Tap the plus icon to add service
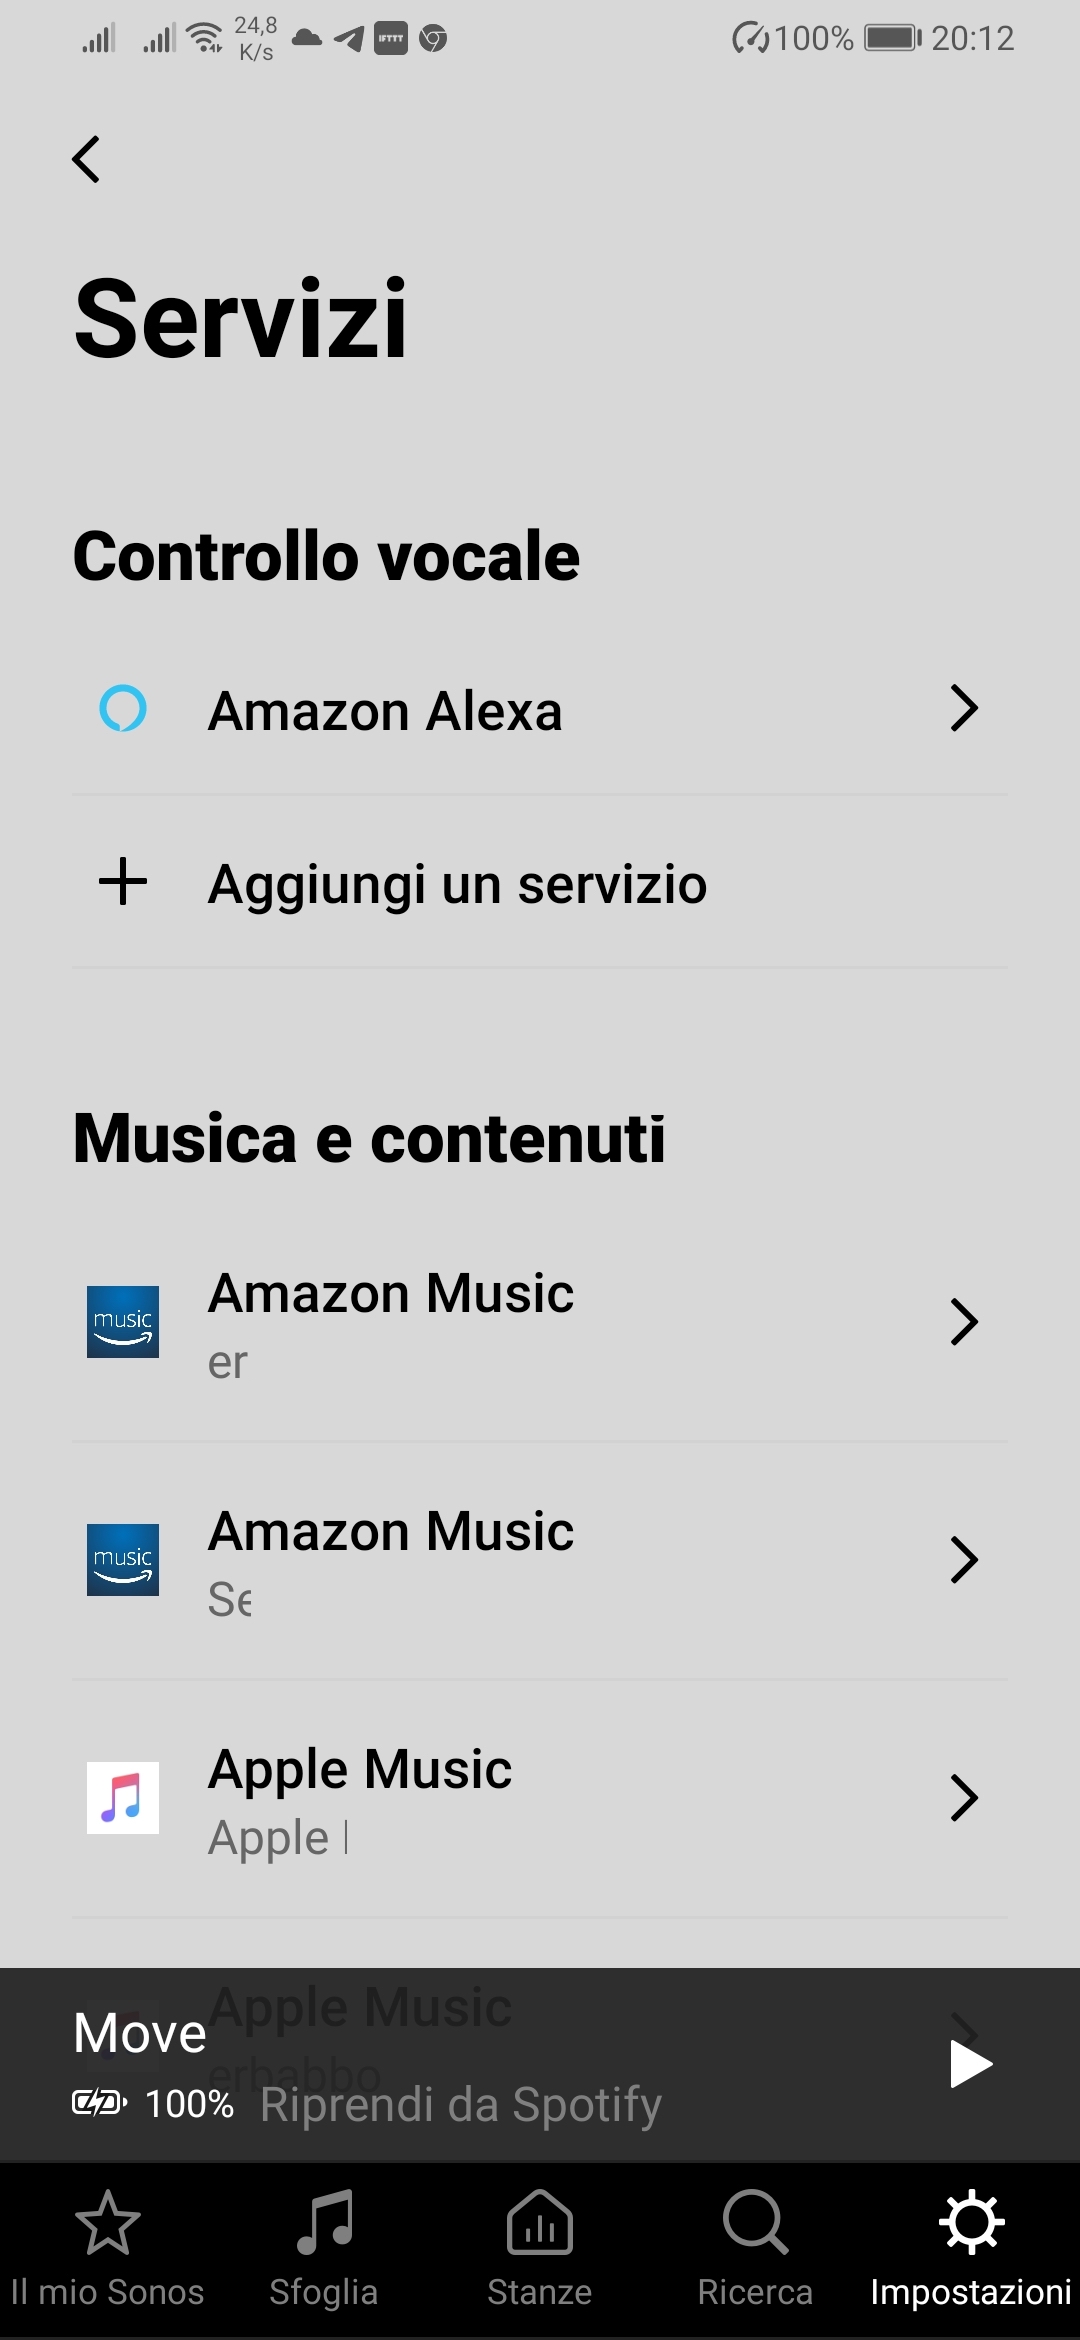 click(x=123, y=882)
